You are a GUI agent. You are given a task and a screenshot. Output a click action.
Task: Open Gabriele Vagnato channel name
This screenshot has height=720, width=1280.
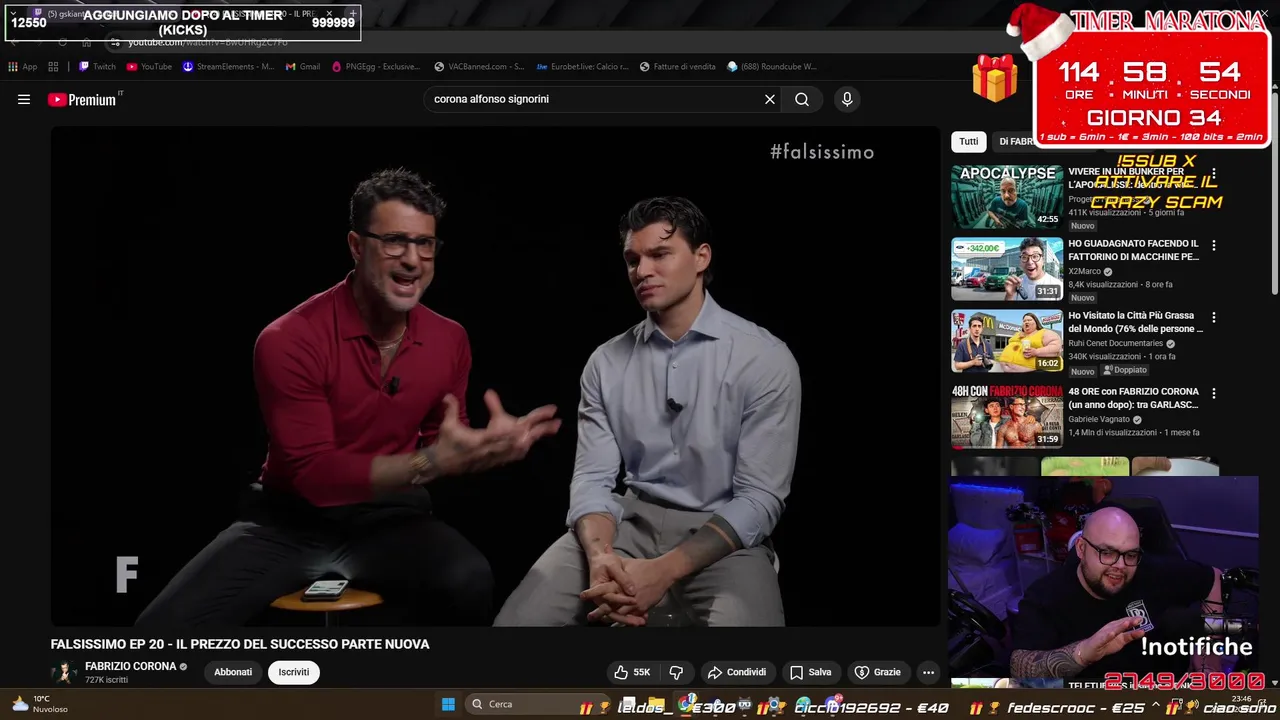(1098, 419)
